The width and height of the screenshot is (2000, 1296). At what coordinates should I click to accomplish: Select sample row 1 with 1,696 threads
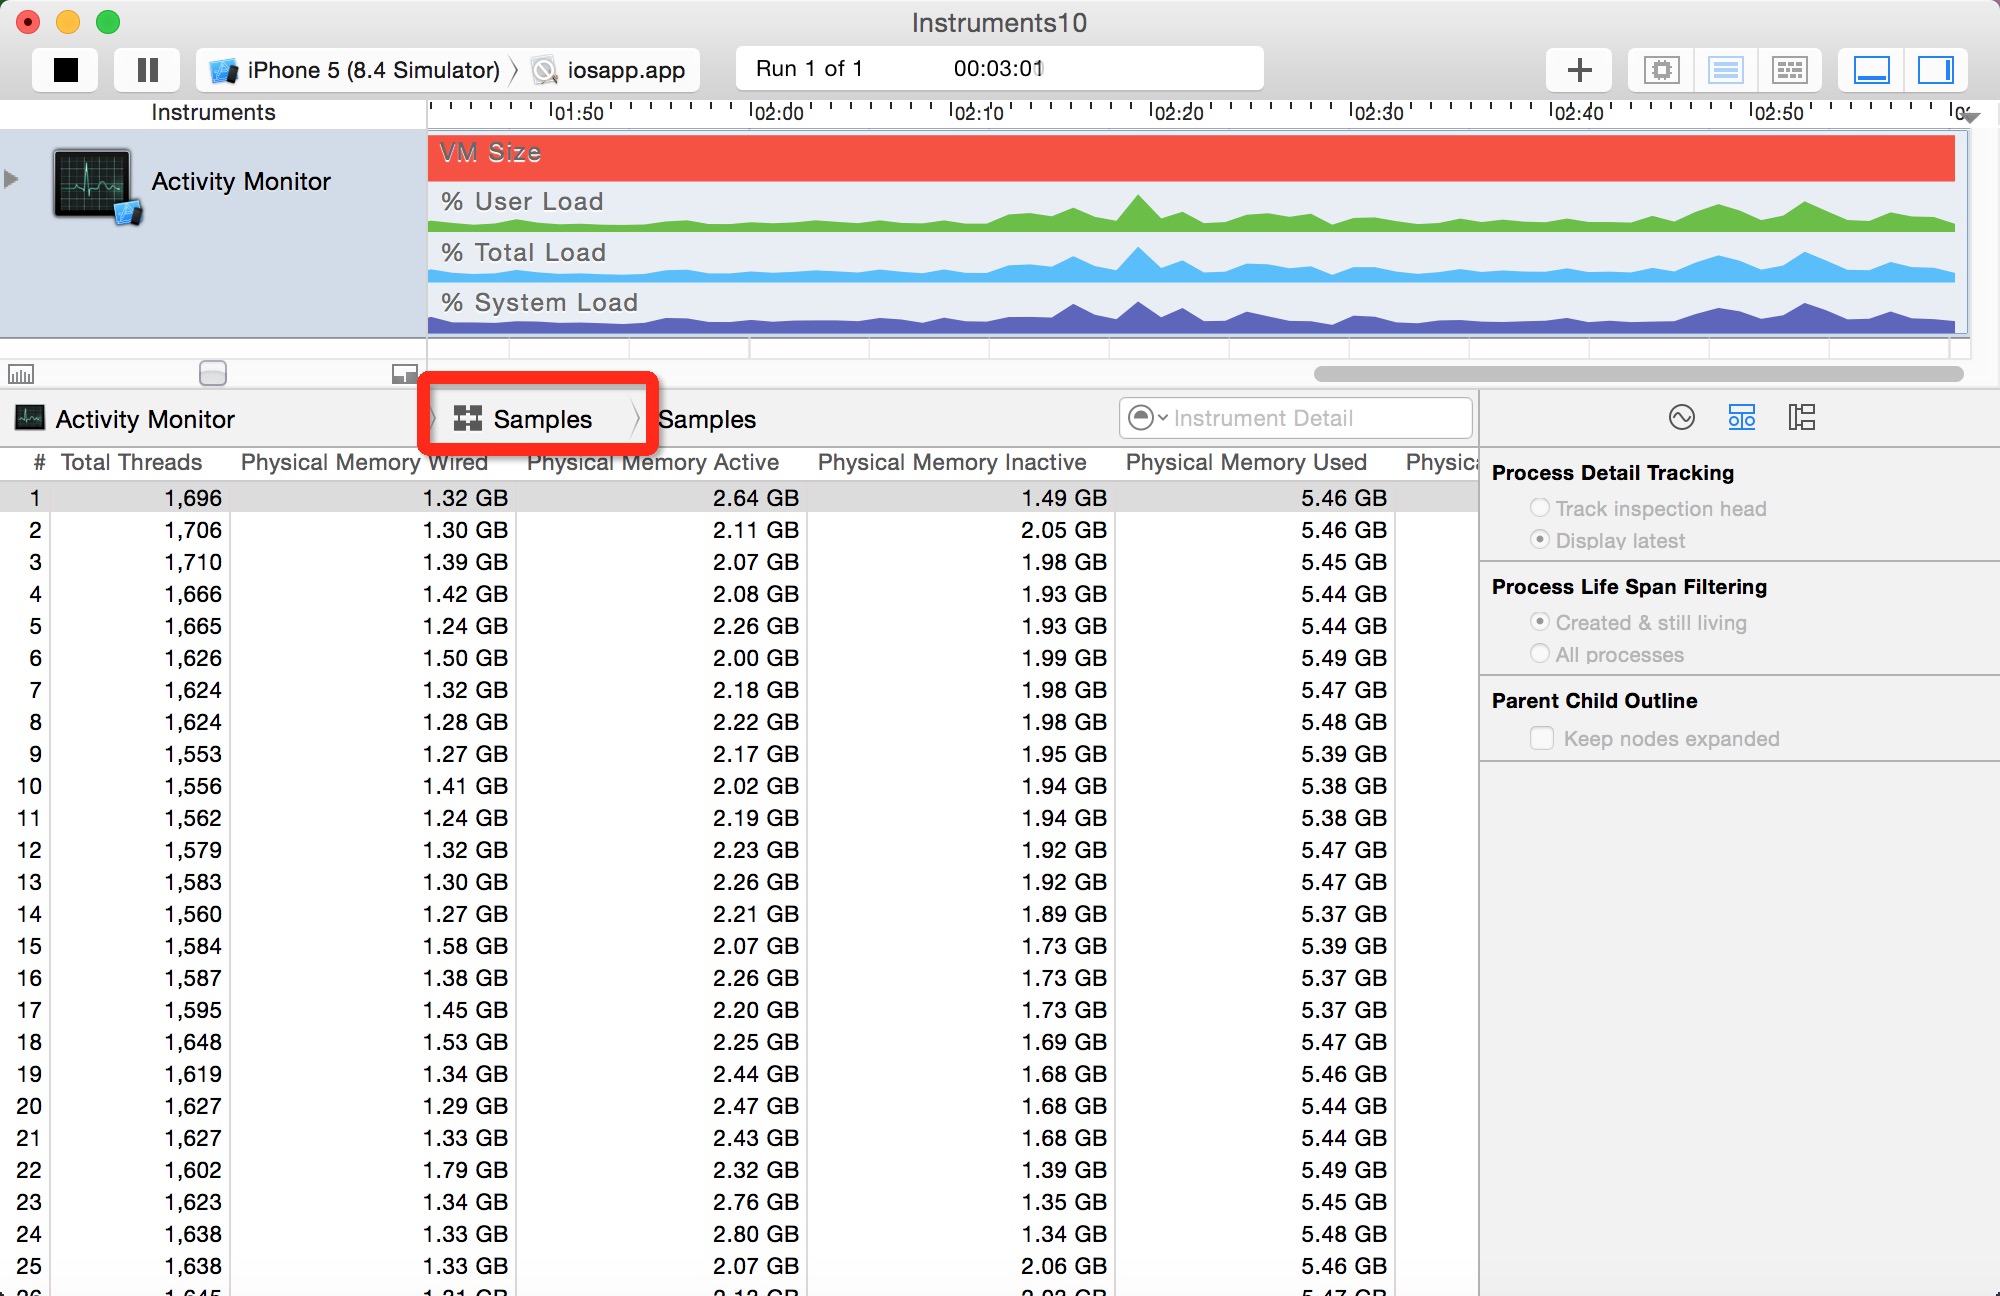click(x=739, y=498)
